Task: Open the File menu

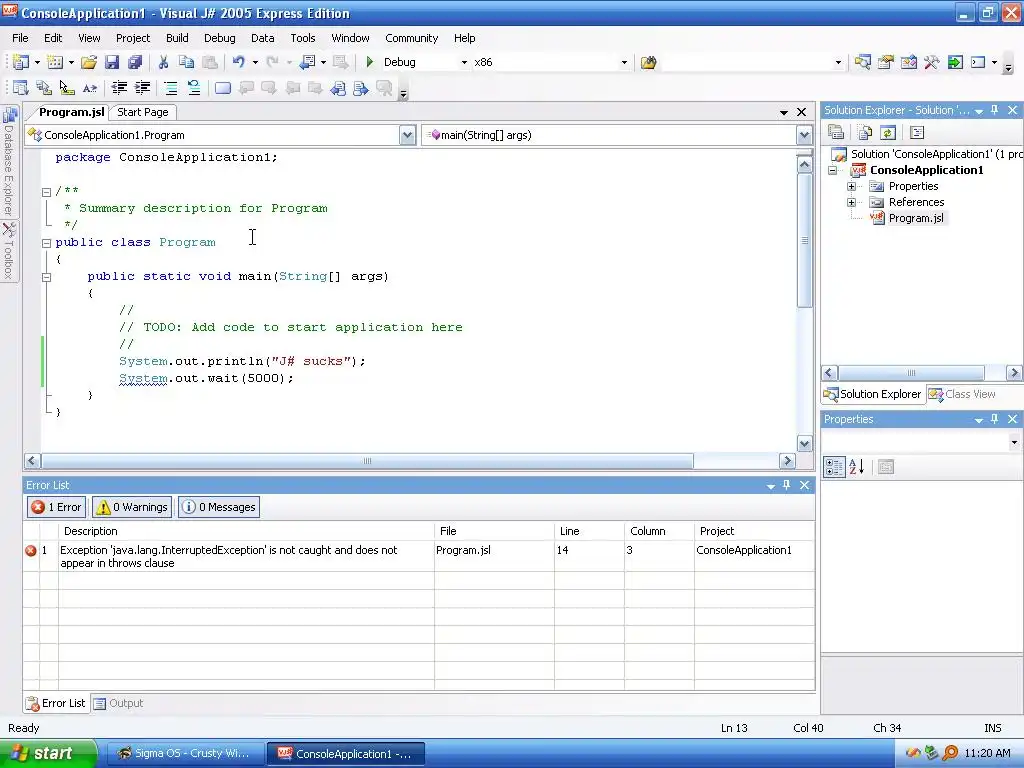Action: [x=20, y=38]
